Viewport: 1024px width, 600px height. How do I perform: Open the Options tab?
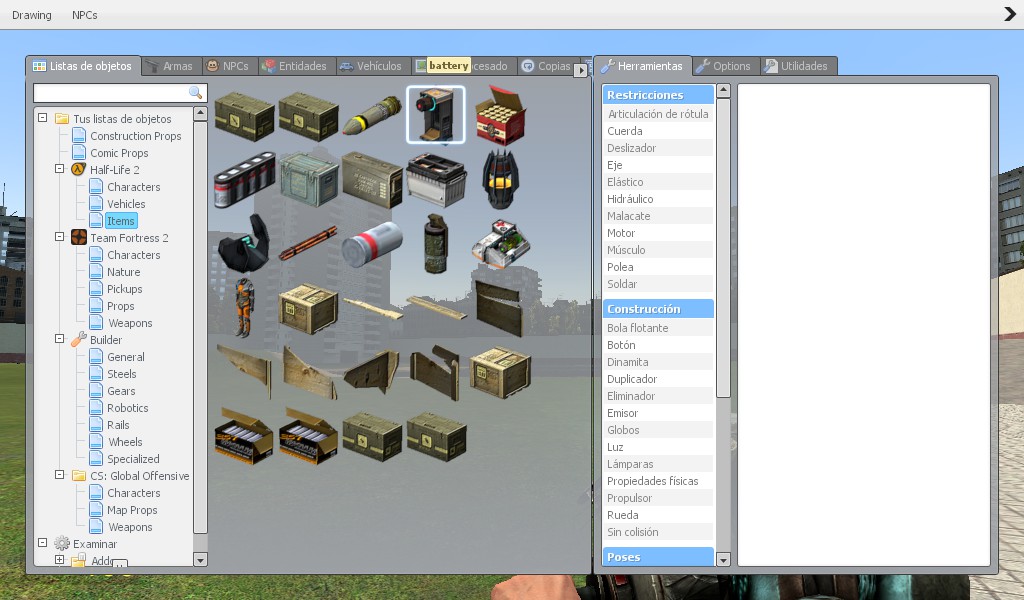(724, 66)
